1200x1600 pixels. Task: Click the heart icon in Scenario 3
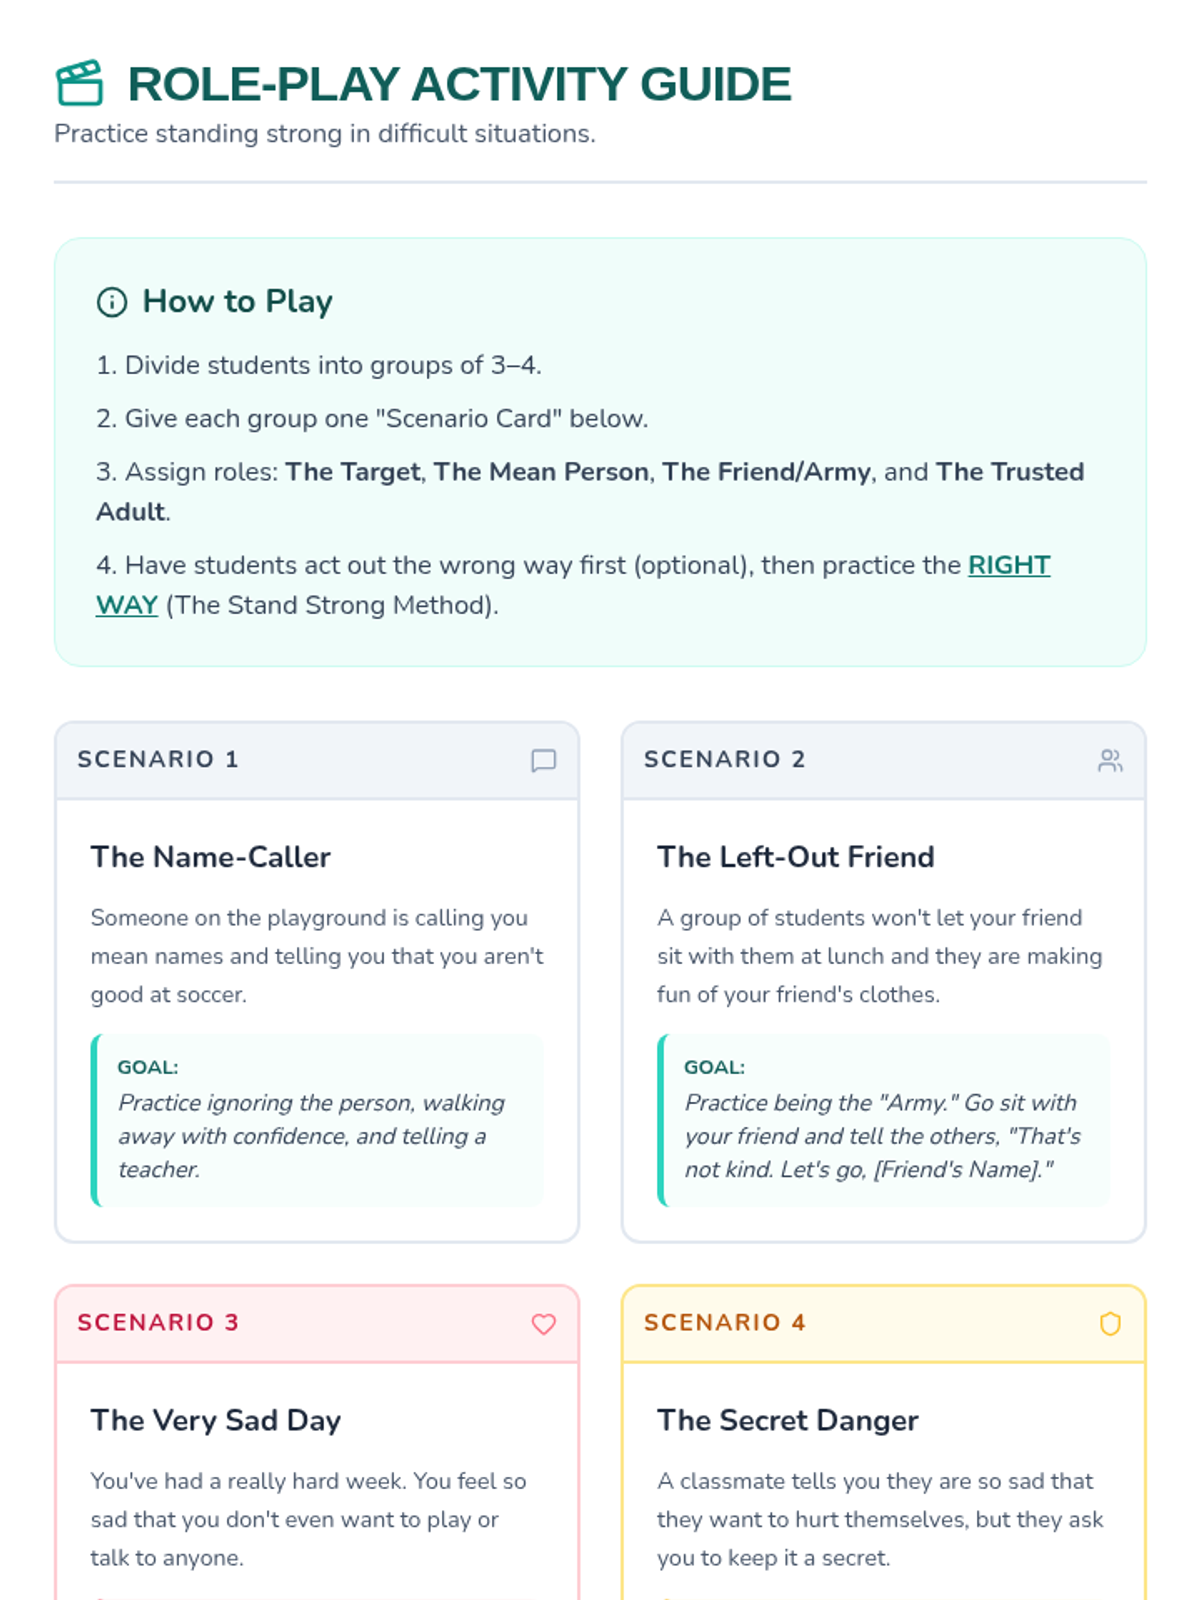543,1324
